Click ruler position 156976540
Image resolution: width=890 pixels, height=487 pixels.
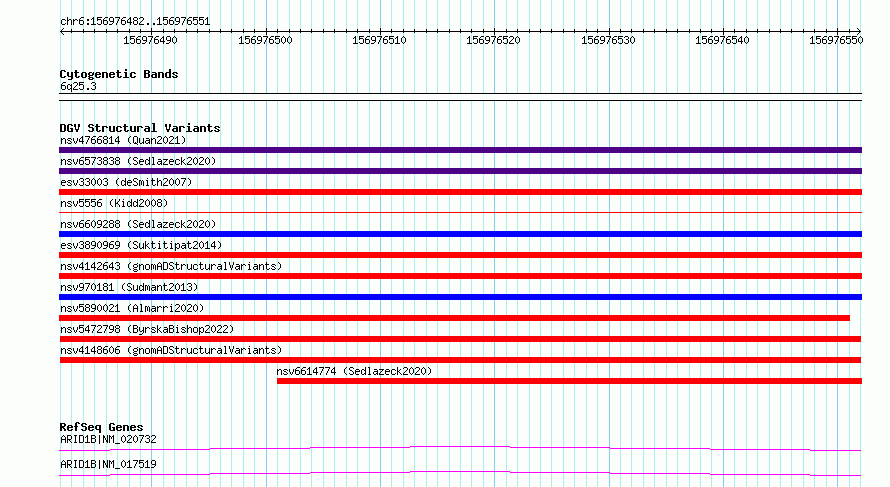coord(722,40)
